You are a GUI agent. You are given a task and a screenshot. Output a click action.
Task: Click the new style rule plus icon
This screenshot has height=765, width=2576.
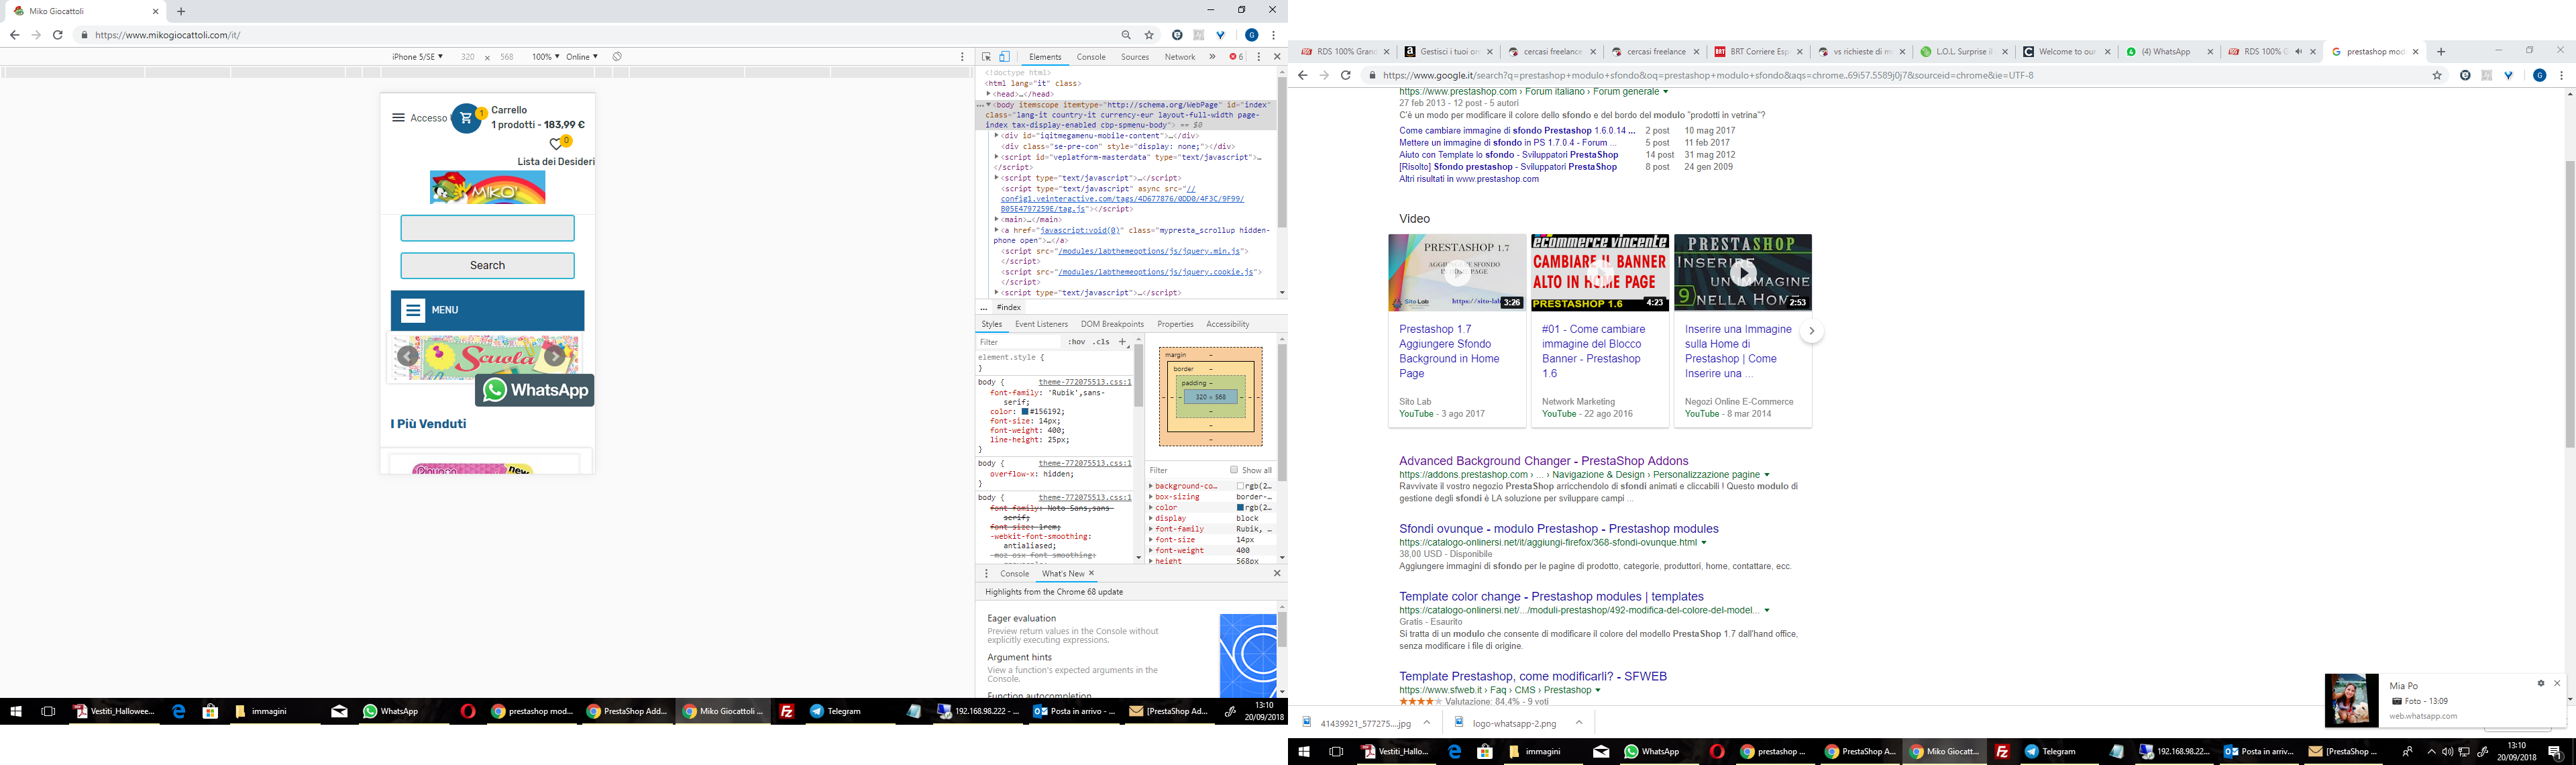[1123, 342]
